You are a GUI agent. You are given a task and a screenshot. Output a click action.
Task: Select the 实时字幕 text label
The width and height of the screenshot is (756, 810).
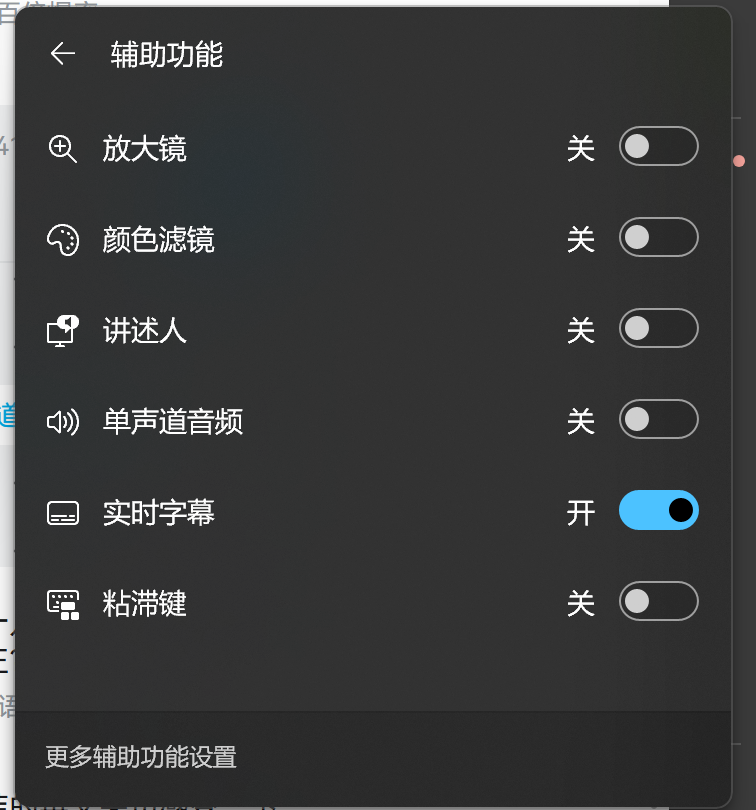(x=158, y=513)
